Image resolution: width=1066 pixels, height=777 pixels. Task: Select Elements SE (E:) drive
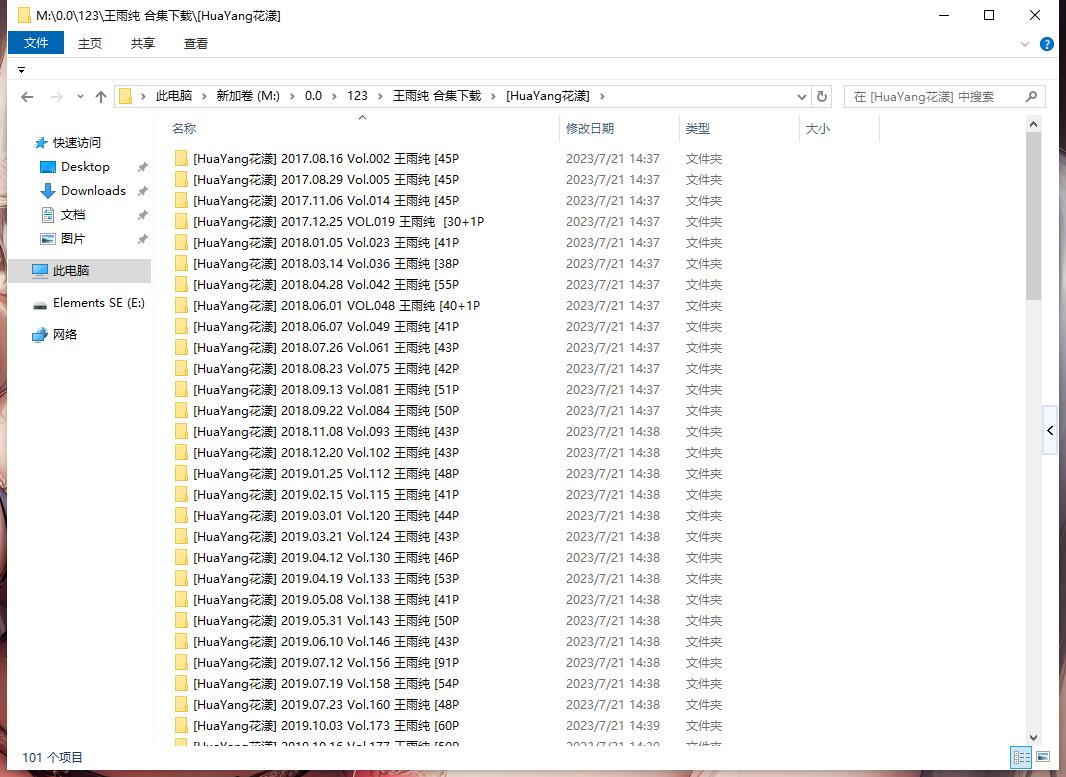[99, 303]
